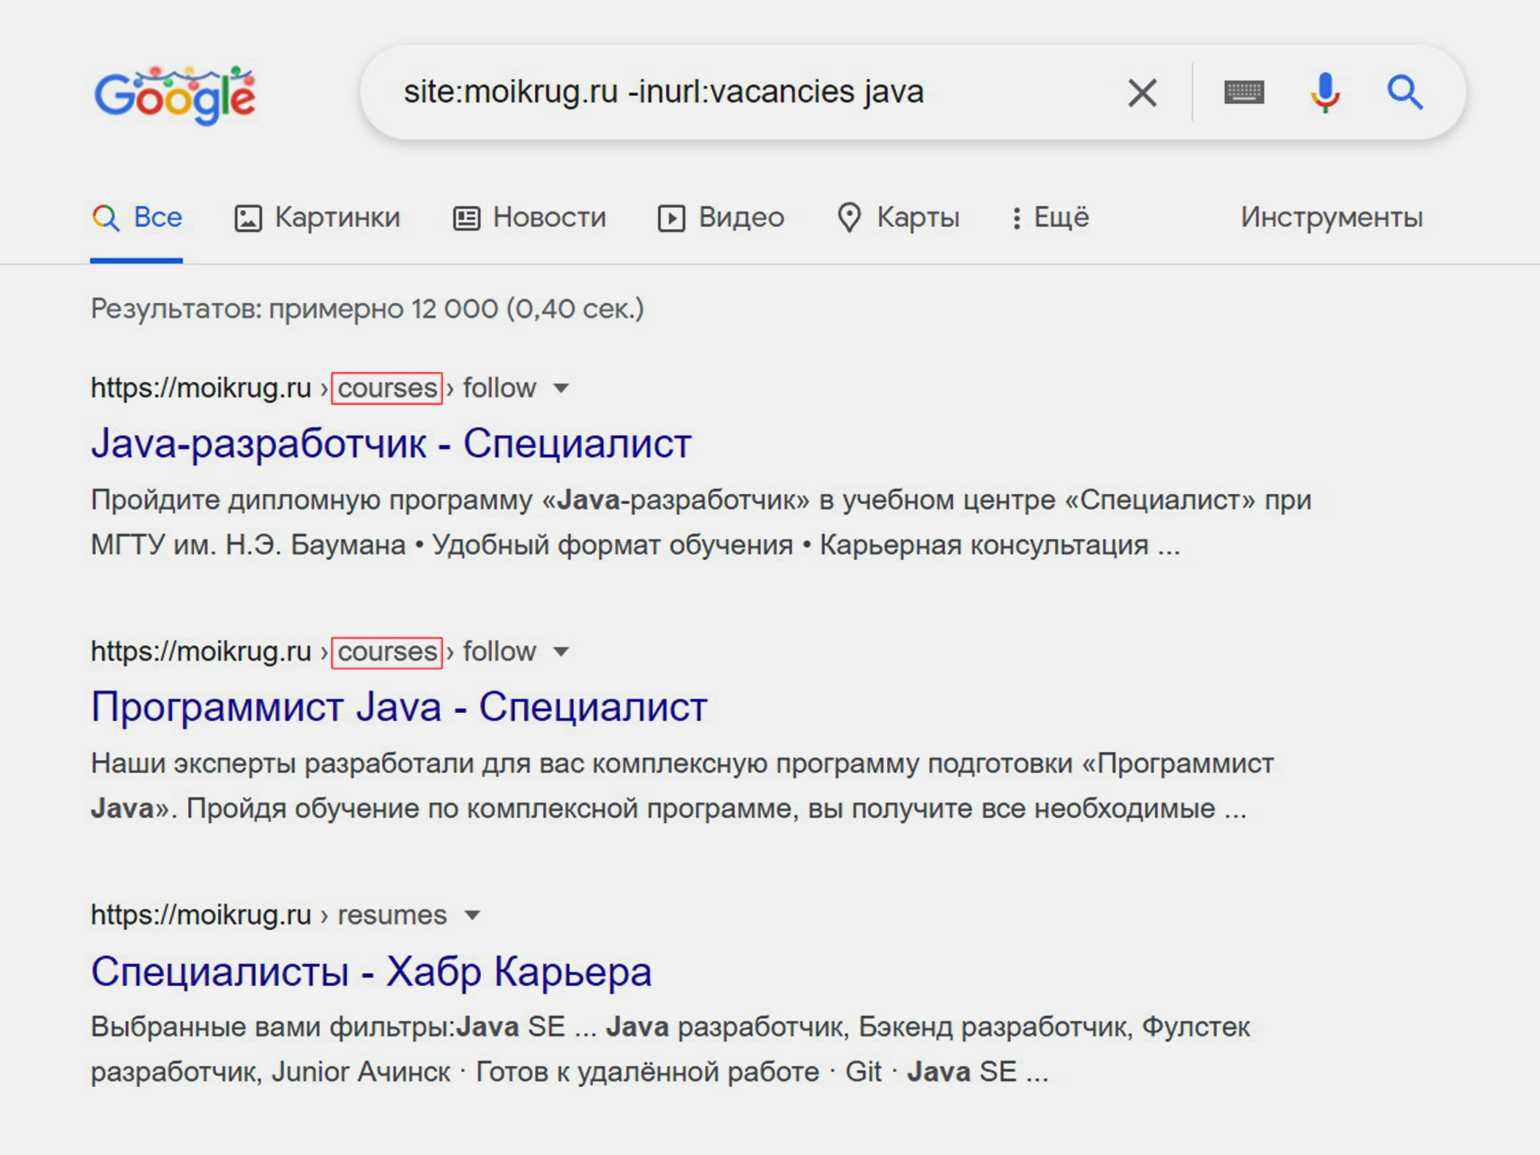Open the Ещё three-dot menu

[1016, 218]
